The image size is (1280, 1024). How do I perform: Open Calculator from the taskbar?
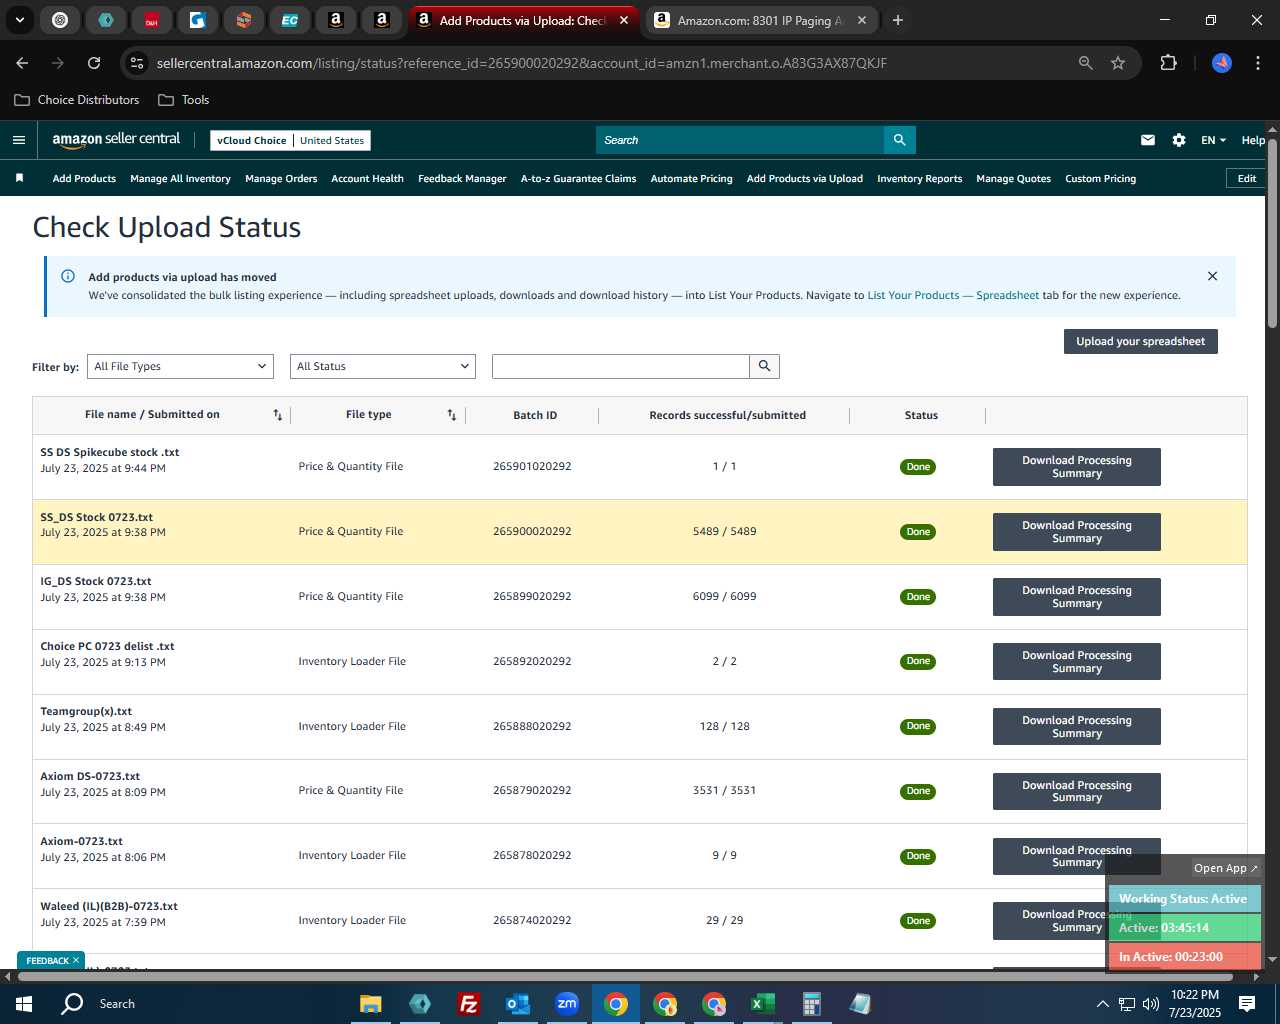point(811,1004)
